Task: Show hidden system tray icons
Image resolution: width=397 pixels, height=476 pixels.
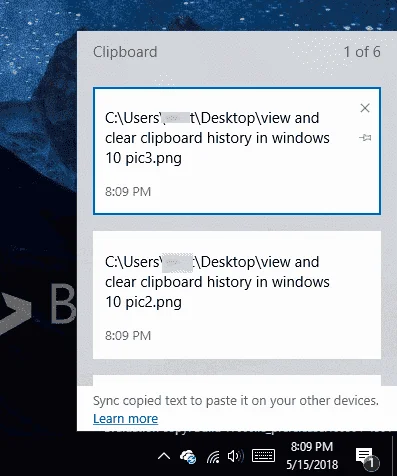Action: (x=164, y=456)
